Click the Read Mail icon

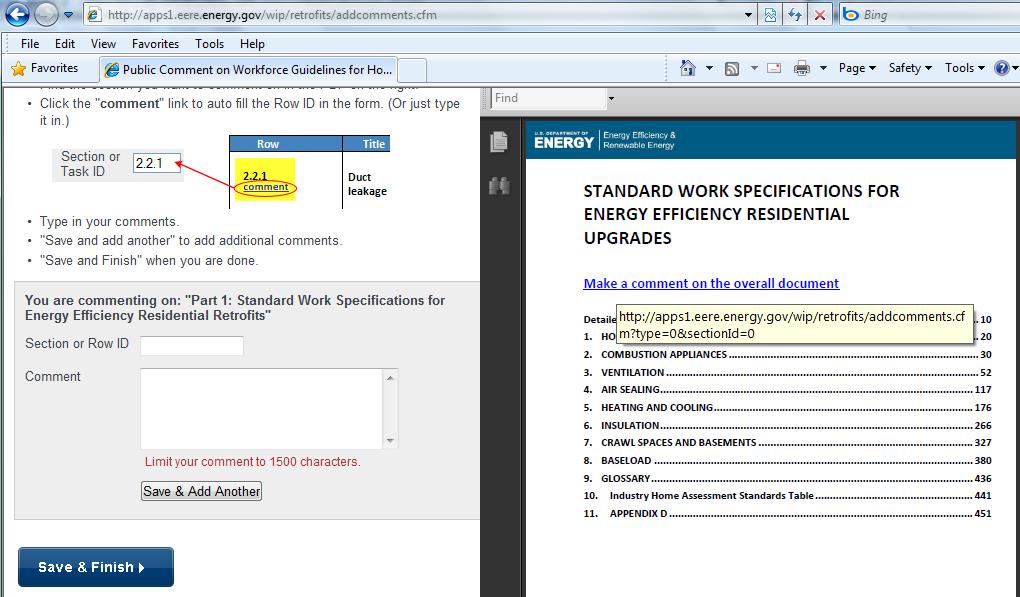click(774, 68)
